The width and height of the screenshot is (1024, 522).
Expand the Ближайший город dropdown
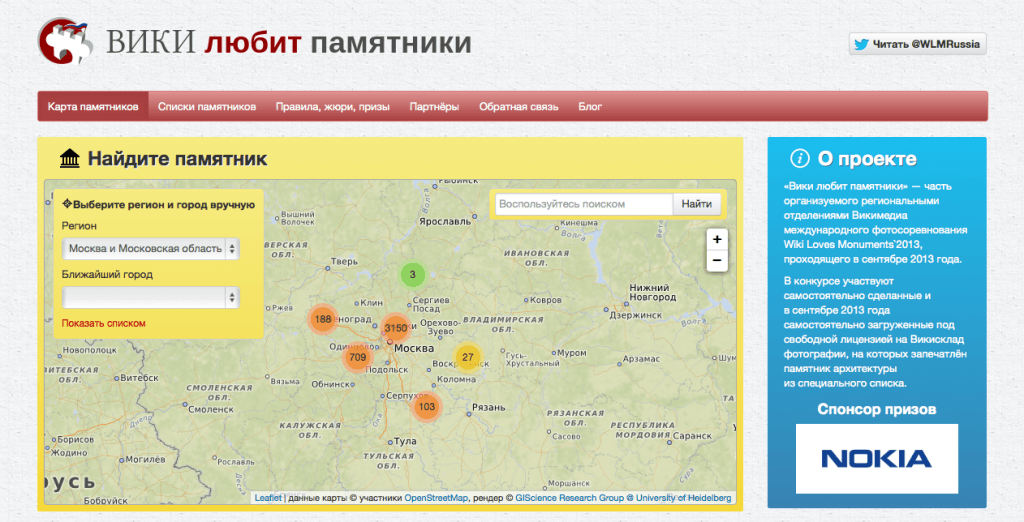pyautogui.click(x=150, y=297)
